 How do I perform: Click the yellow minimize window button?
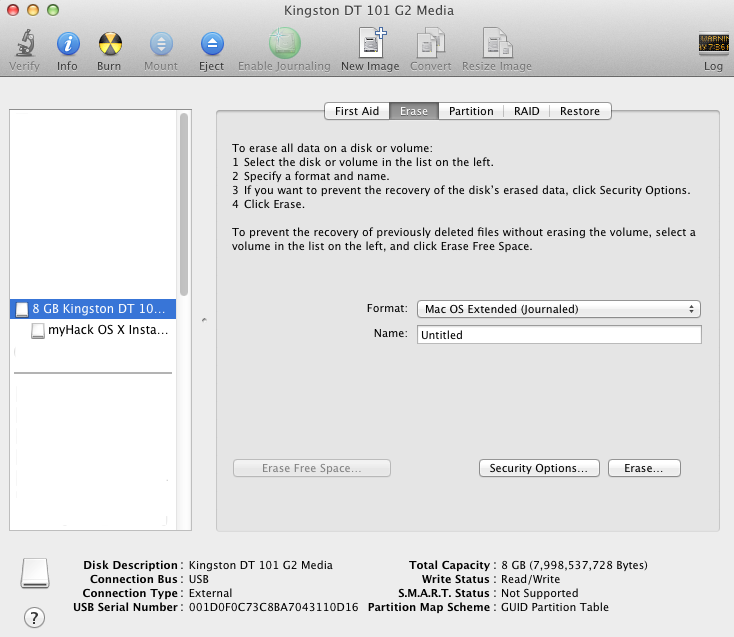(x=33, y=10)
